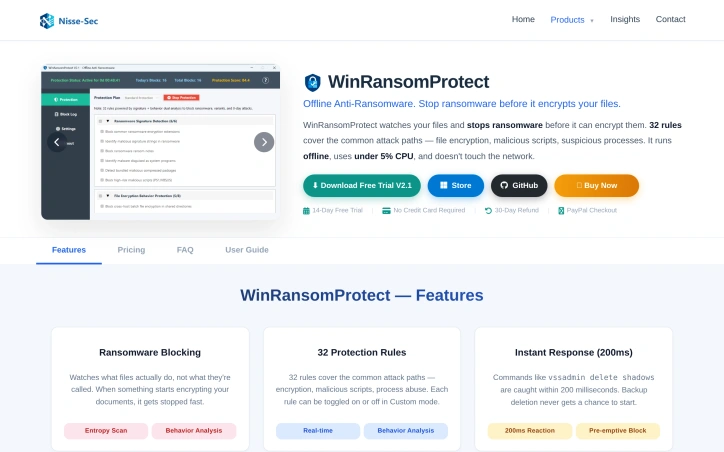Collapse the Ransomware Signature Detection group triangle
The height and width of the screenshot is (452, 724).
(108, 121)
